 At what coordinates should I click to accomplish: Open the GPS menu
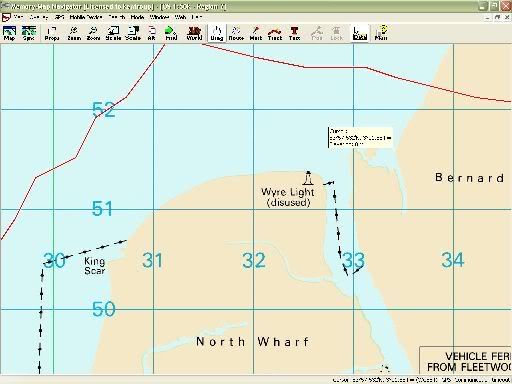[59, 17]
